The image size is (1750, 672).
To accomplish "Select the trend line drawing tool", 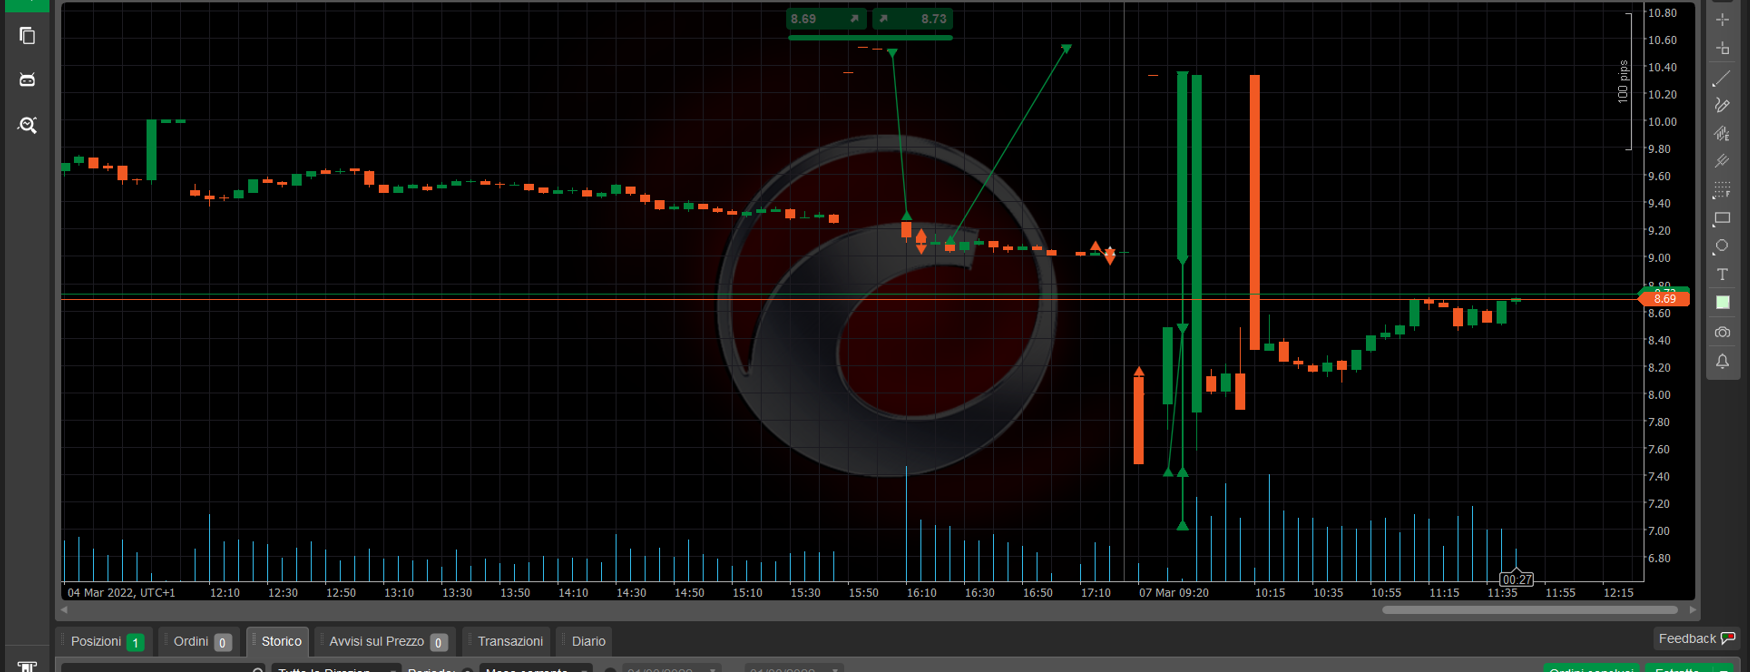I will pyautogui.click(x=1722, y=77).
